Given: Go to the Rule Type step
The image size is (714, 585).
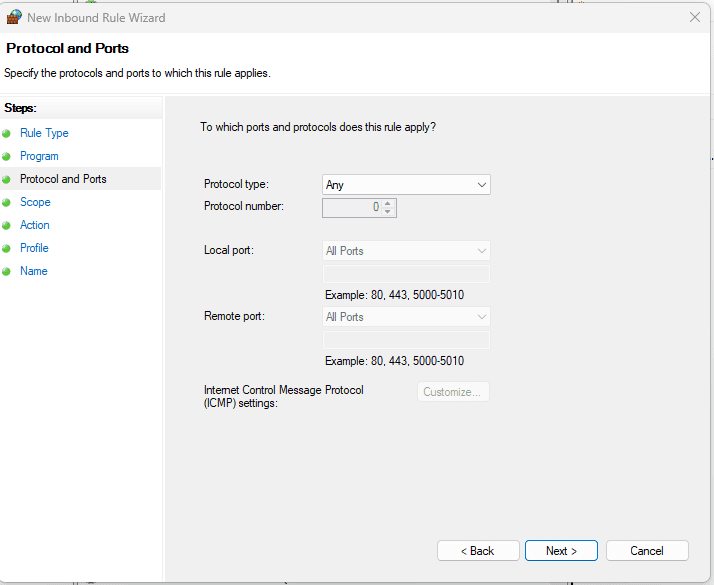Looking at the screenshot, I should 44,133.
